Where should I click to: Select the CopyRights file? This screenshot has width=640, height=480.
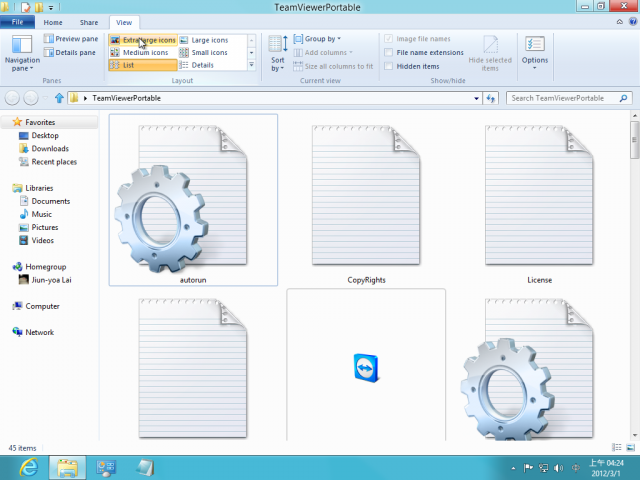pos(366,200)
